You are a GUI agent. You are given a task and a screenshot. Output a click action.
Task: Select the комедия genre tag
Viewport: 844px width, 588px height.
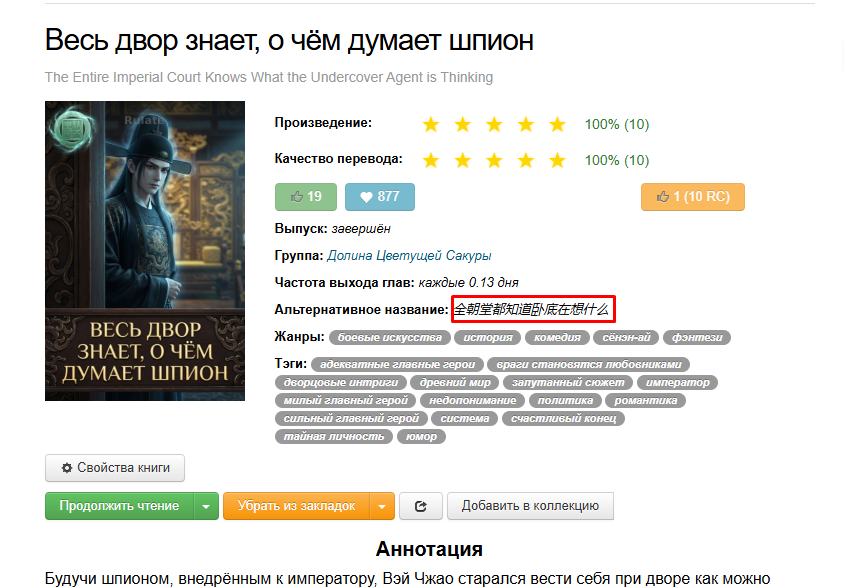tap(557, 338)
